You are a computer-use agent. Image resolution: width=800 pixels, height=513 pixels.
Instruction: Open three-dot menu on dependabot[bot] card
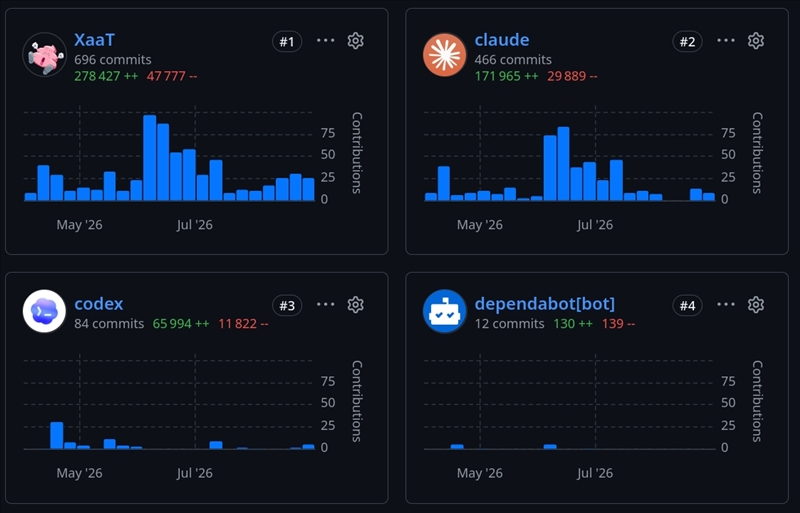tap(726, 304)
